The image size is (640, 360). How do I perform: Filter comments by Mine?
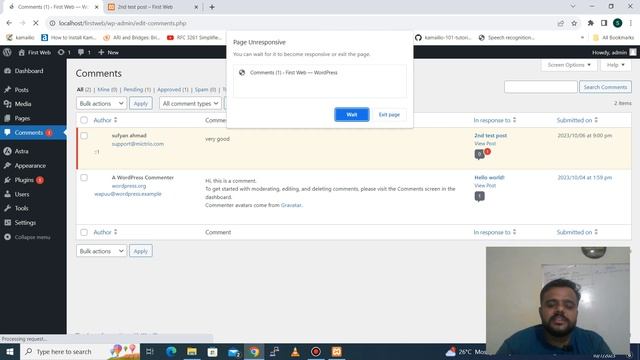(107, 89)
